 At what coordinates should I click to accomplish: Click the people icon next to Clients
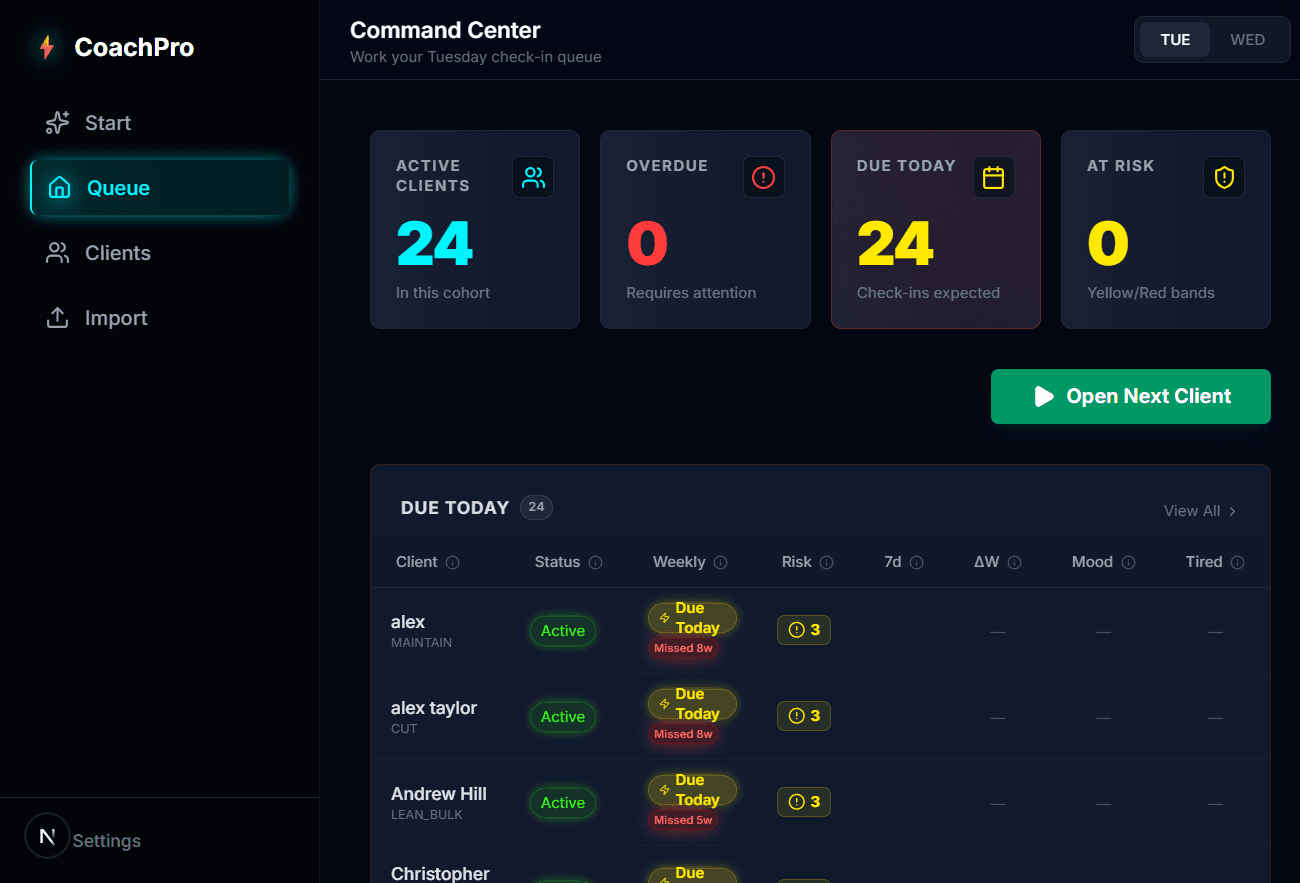pyautogui.click(x=58, y=253)
